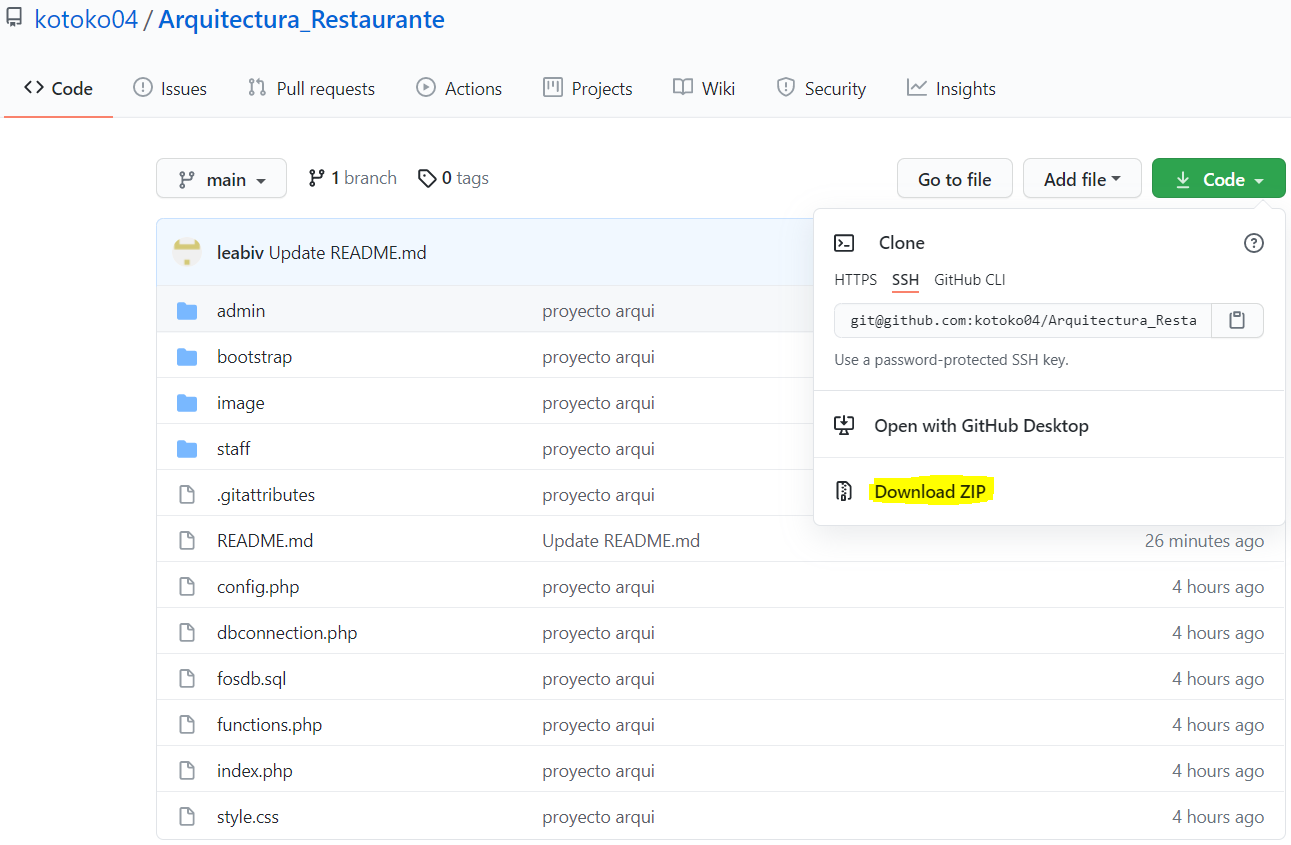The image size is (1291, 845).
Task: Click the repository bookmark icon beside kotoko04
Action: (x=13, y=18)
